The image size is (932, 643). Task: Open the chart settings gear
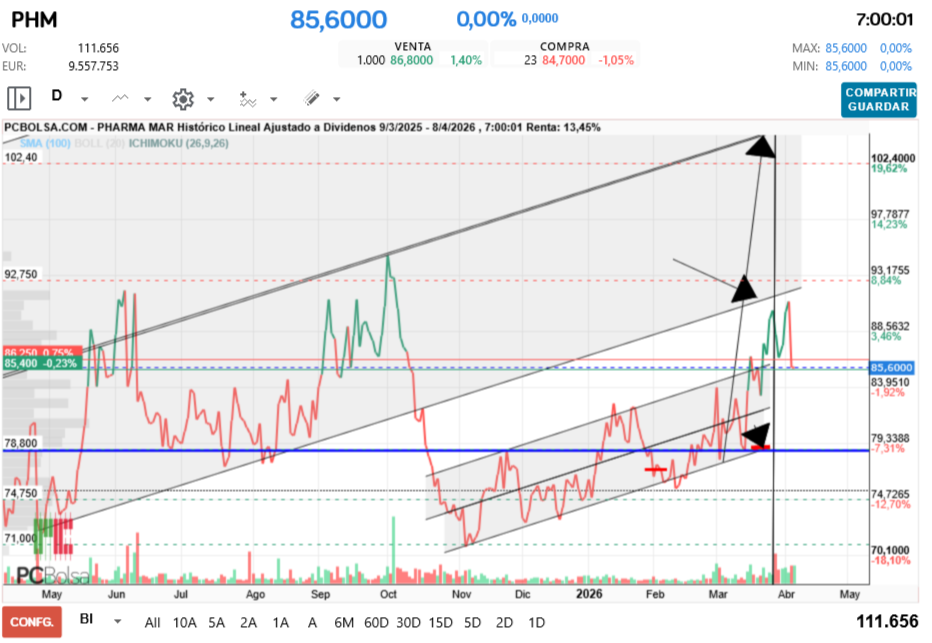pos(183,99)
